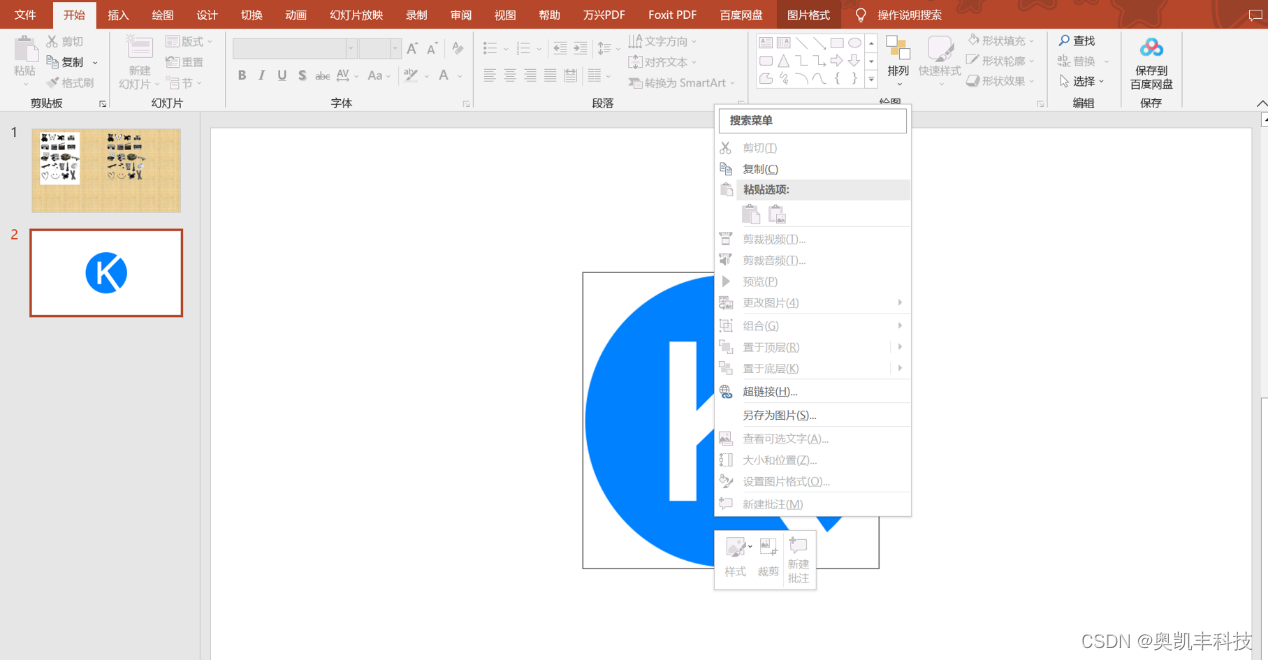The width and height of the screenshot is (1268, 660).
Task: Click the increase indent level icon
Action: point(579,48)
